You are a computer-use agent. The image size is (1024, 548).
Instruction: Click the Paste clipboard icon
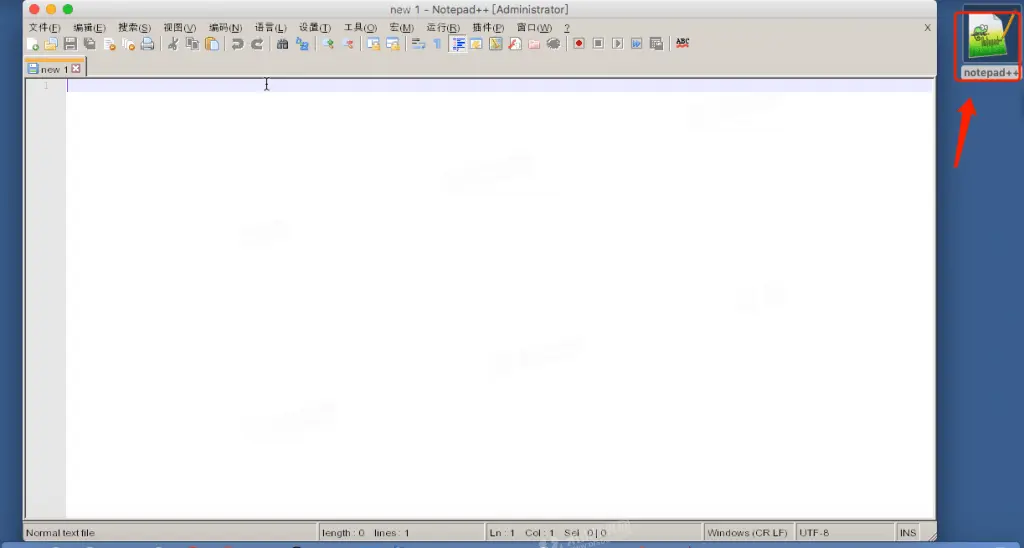(212, 44)
